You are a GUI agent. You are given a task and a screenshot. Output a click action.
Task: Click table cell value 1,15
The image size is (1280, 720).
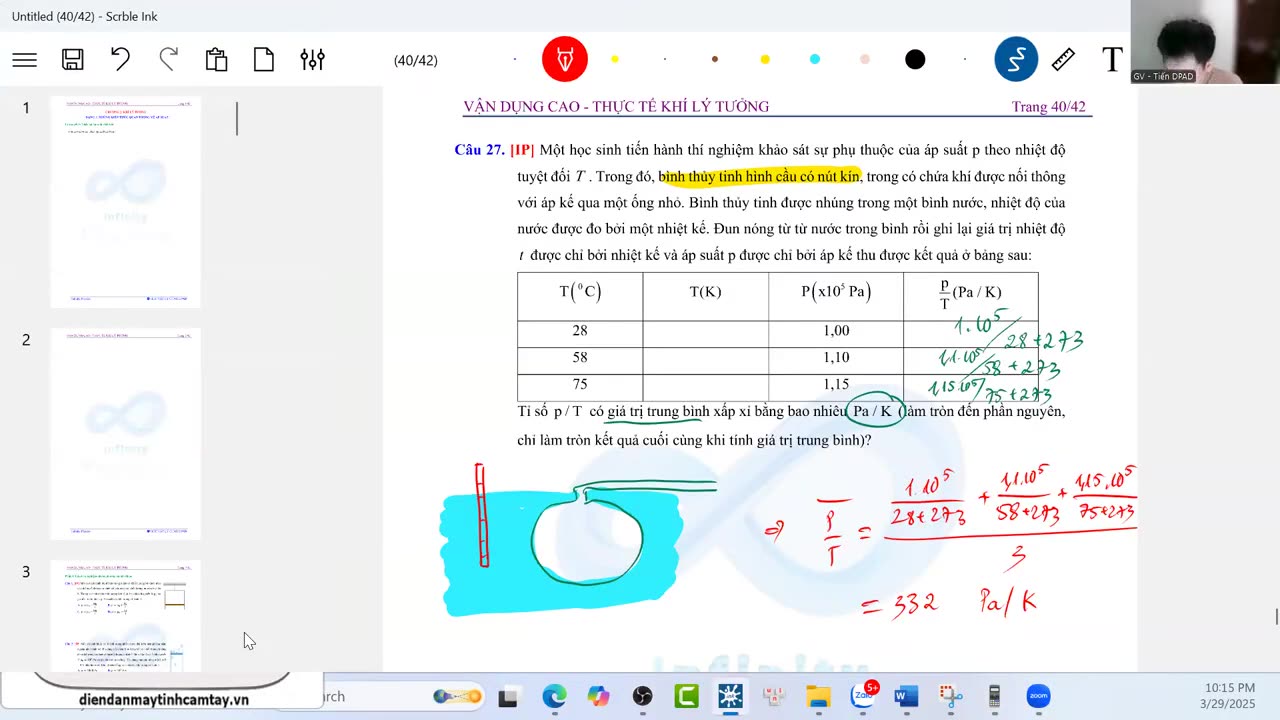tap(835, 384)
